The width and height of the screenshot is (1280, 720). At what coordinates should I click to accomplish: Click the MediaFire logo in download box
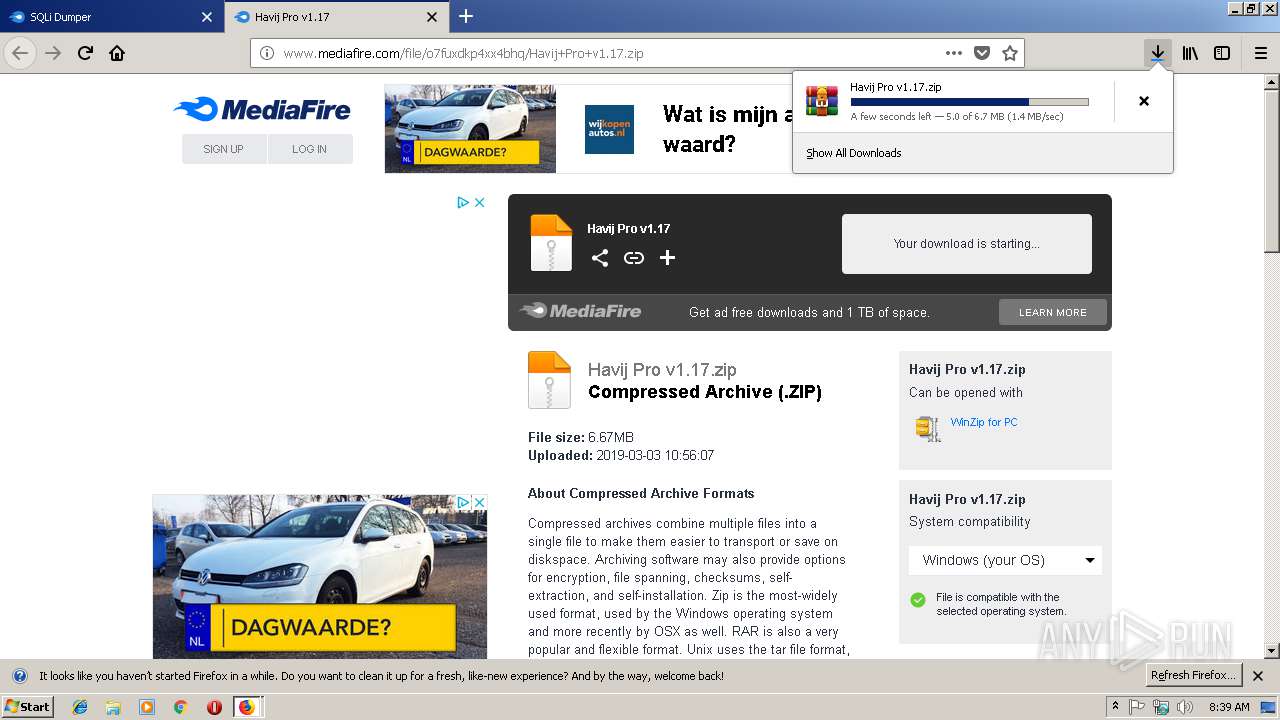581,311
